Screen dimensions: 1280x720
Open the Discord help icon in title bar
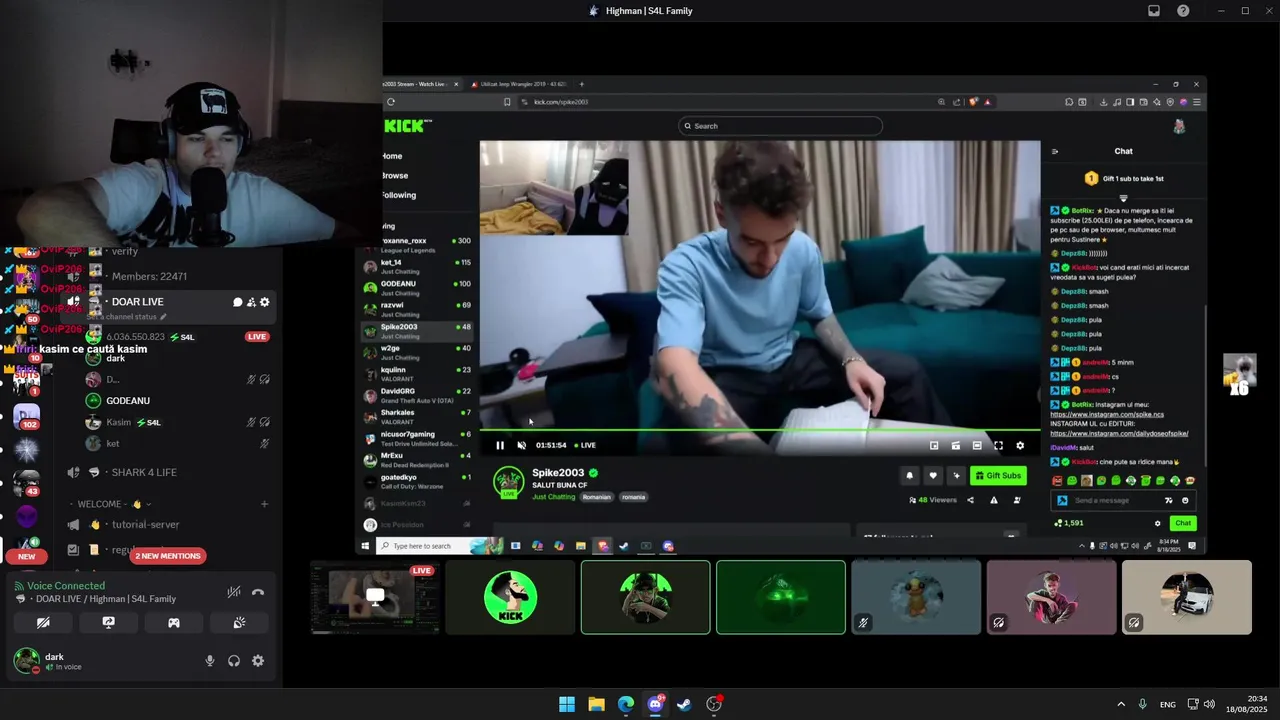click(x=1183, y=11)
